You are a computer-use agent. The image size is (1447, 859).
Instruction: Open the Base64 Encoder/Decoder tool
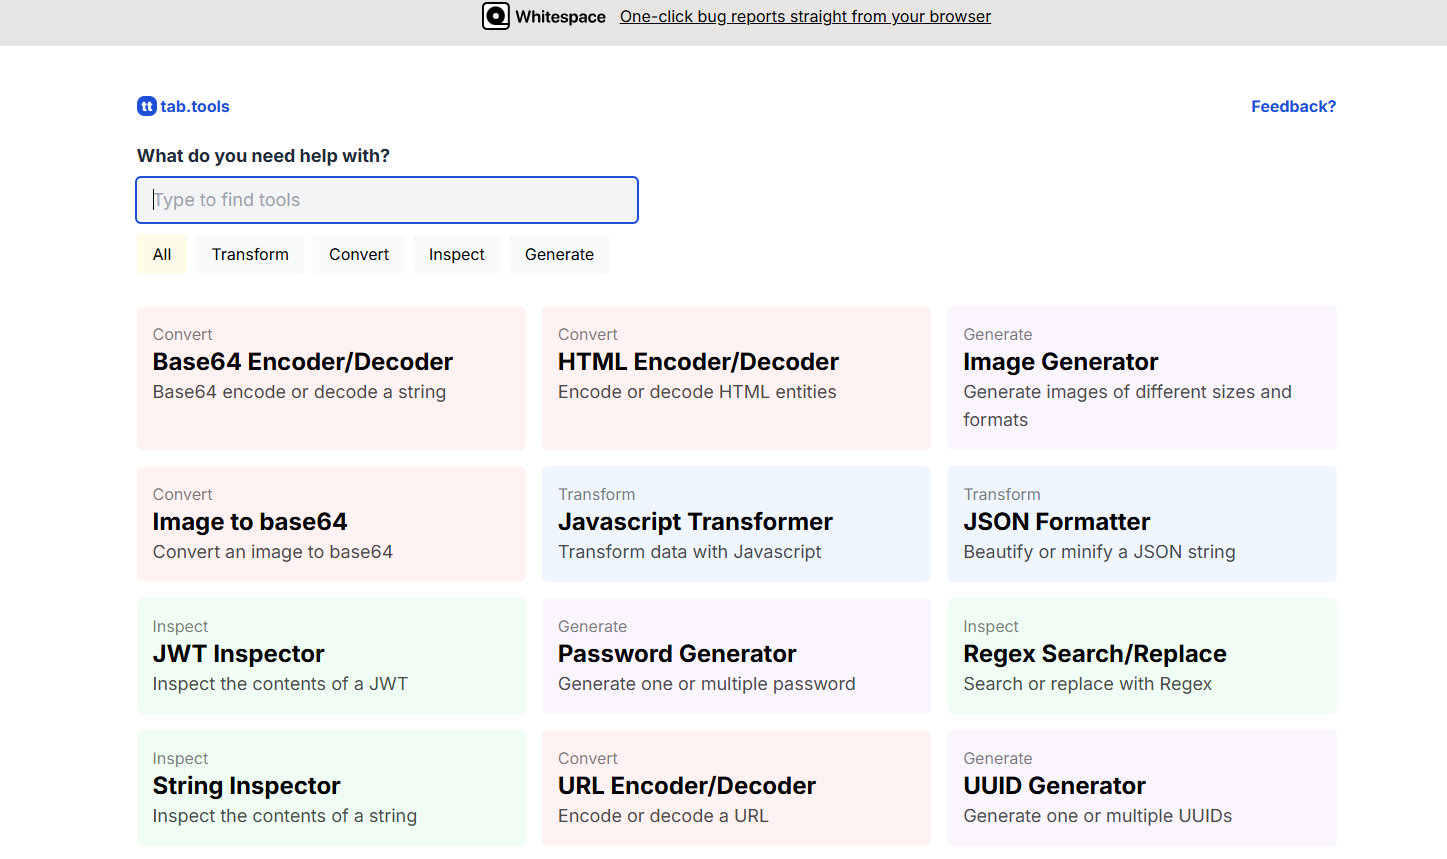coord(331,378)
